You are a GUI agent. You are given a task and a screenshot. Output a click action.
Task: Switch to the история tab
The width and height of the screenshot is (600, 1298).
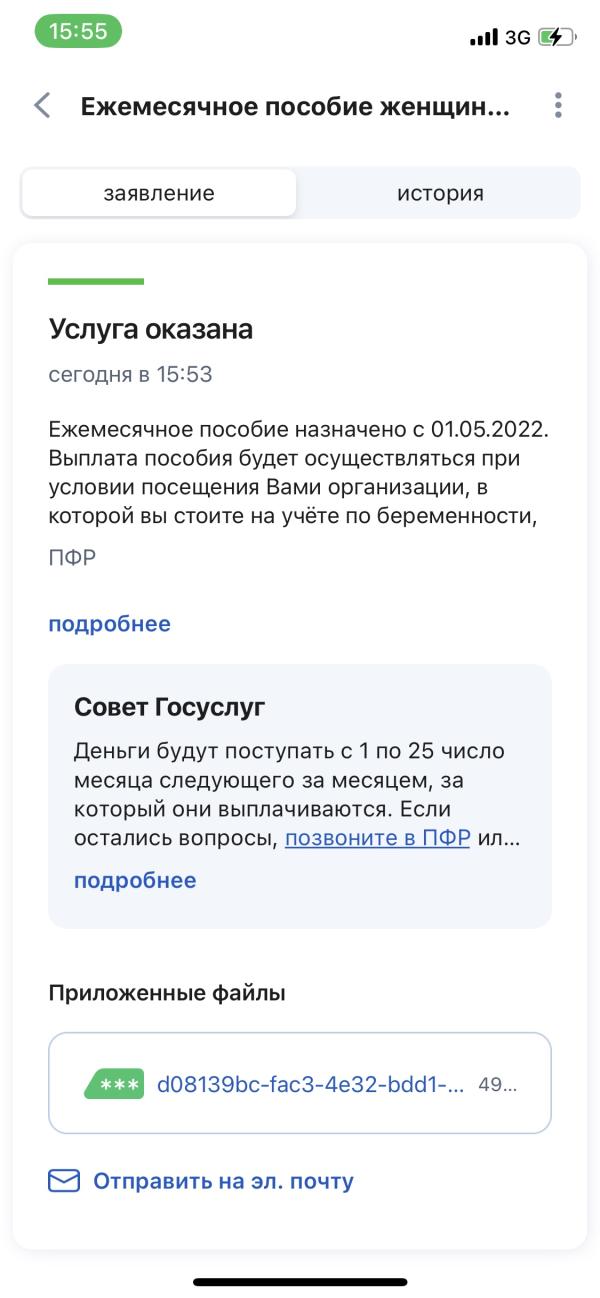tap(440, 193)
